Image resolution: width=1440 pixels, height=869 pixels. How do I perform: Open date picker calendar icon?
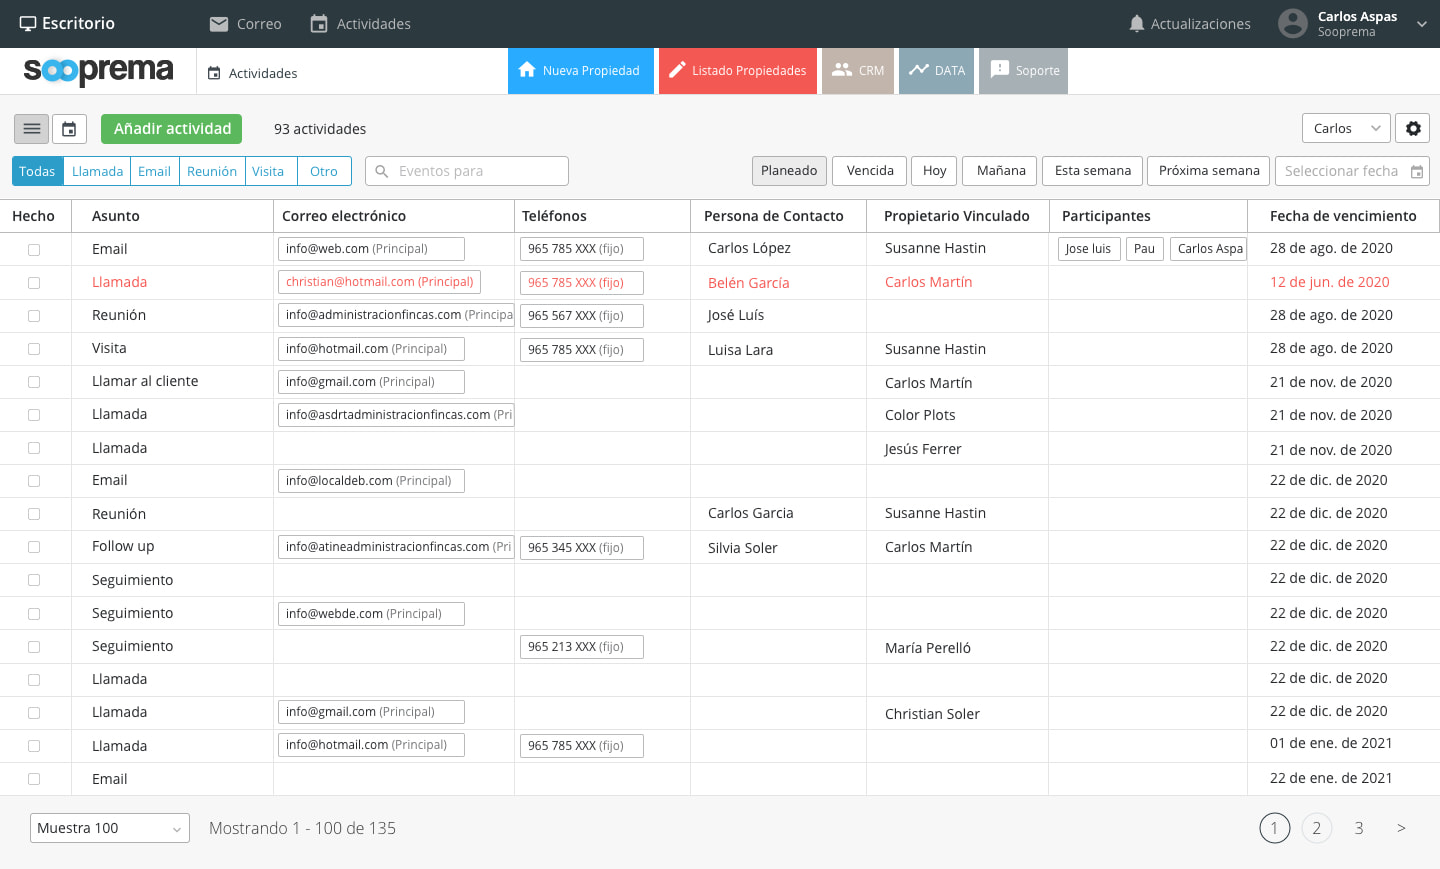point(1417,172)
